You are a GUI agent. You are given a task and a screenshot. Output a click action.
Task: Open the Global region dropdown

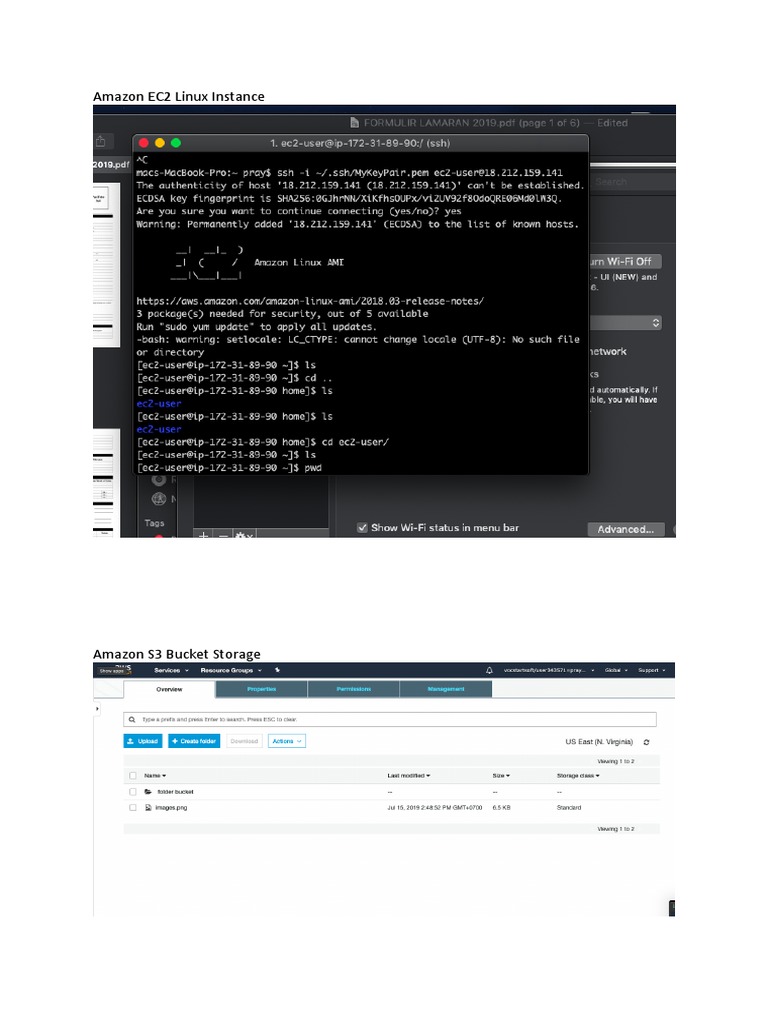point(616,670)
